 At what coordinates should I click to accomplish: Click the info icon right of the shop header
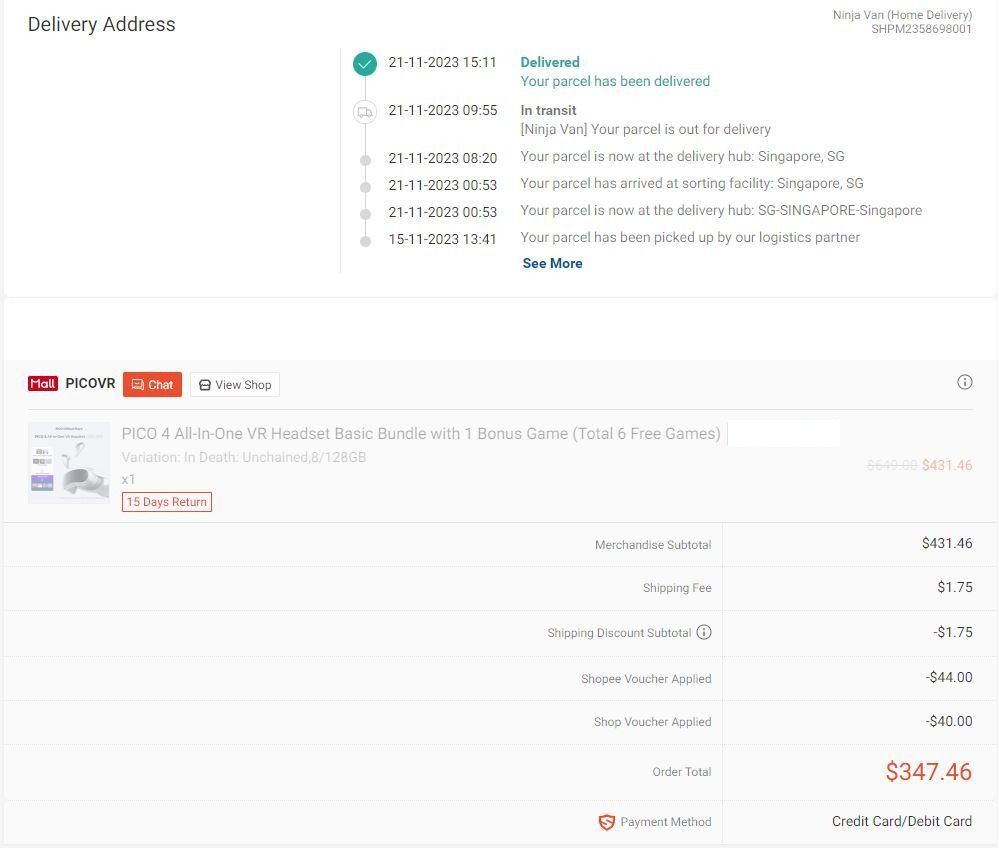(965, 382)
